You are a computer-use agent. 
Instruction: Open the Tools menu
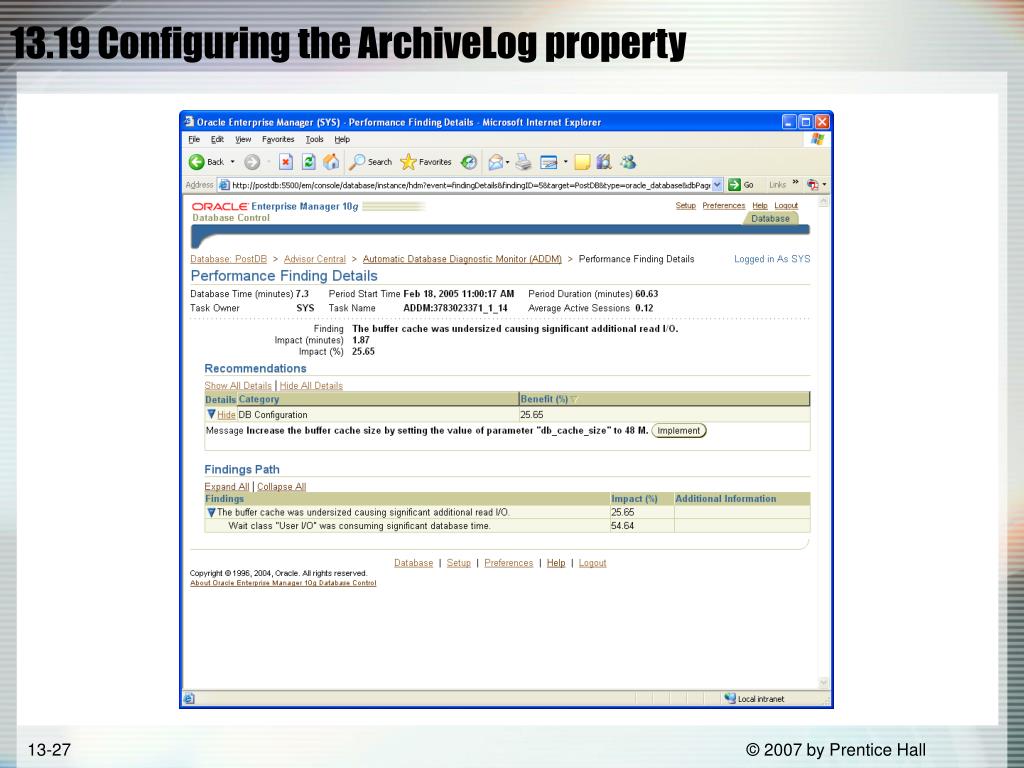coord(314,139)
